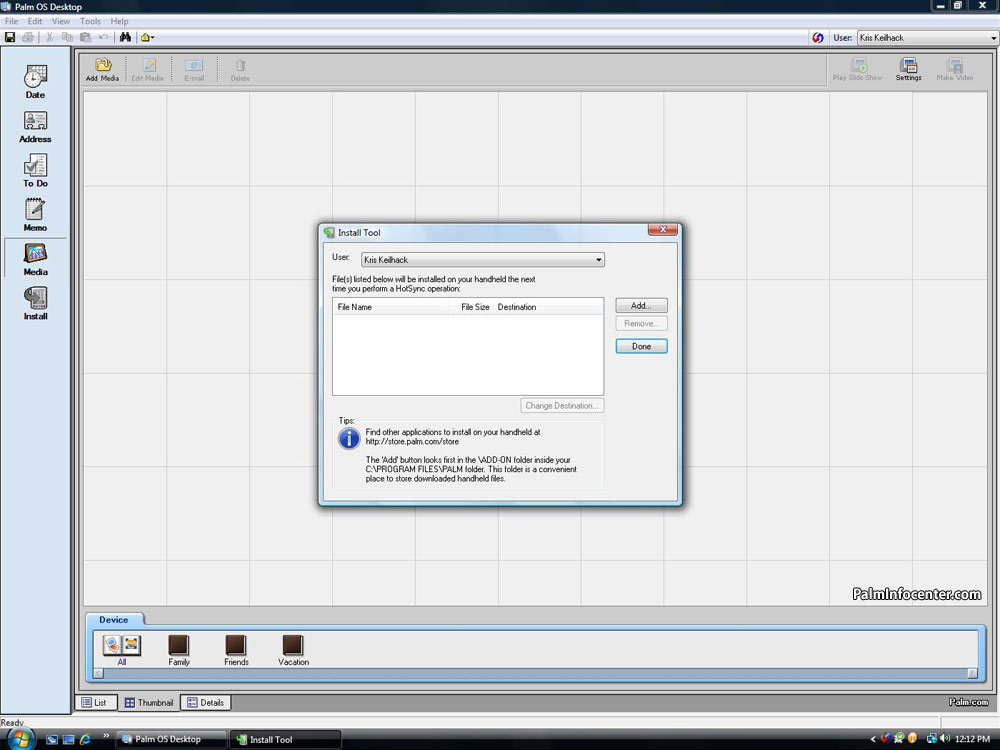1000x750 pixels.
Task: Click the Cut scissors icon in the toolbar
Action: (x=49, y=38)
